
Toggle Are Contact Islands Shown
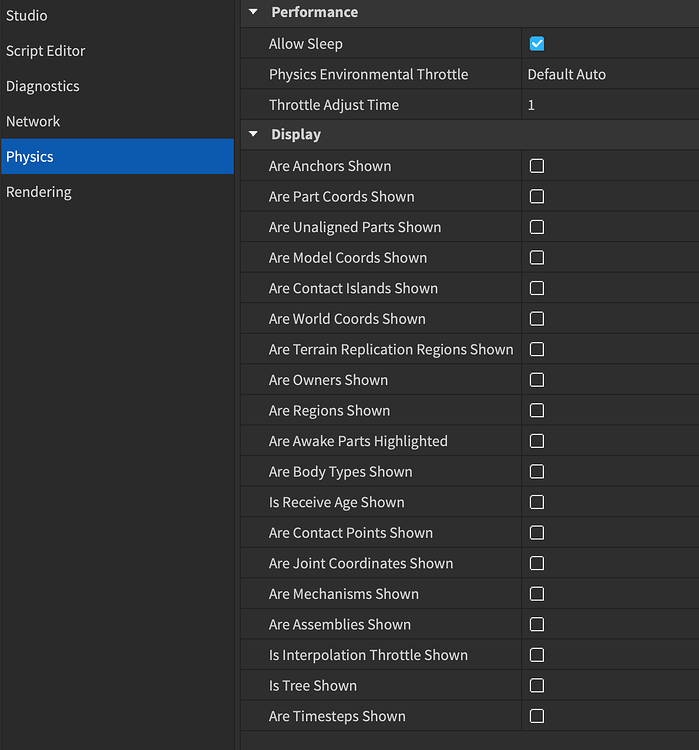537,288
